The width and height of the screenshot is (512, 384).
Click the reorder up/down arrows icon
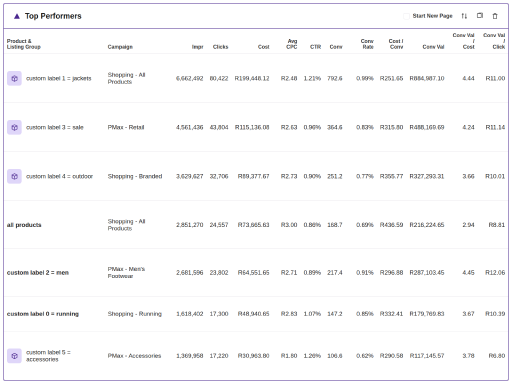click(464, 16)
